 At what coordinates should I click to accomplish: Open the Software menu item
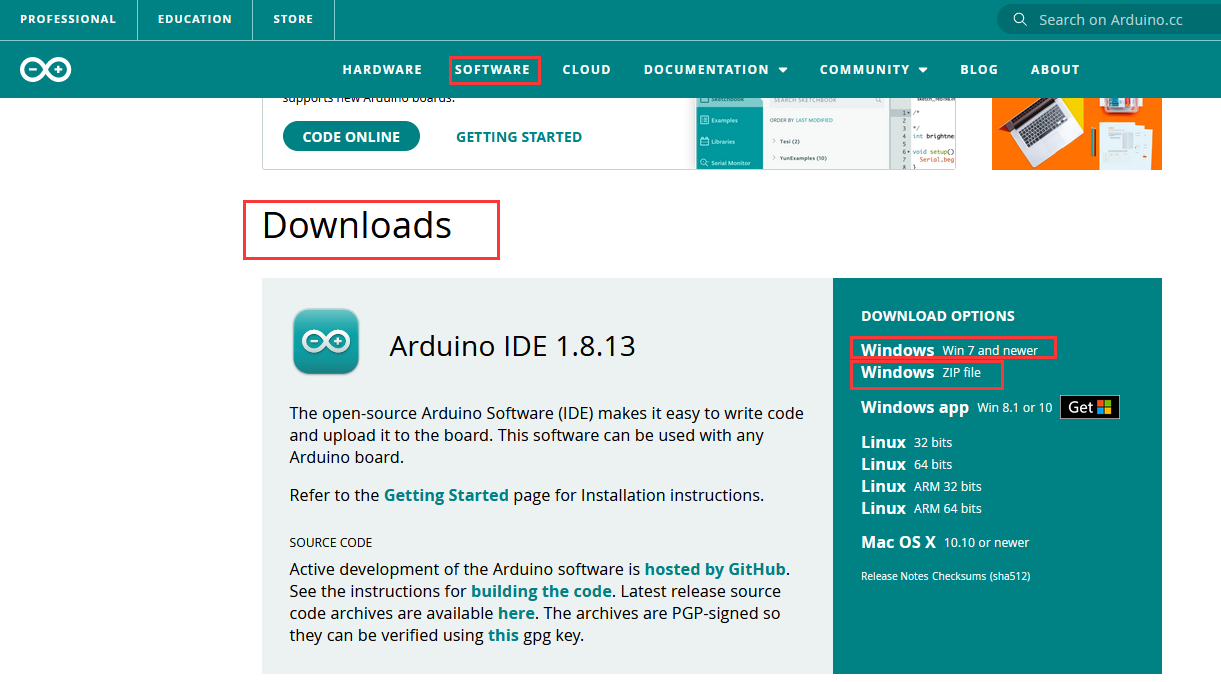coord(492,70)
